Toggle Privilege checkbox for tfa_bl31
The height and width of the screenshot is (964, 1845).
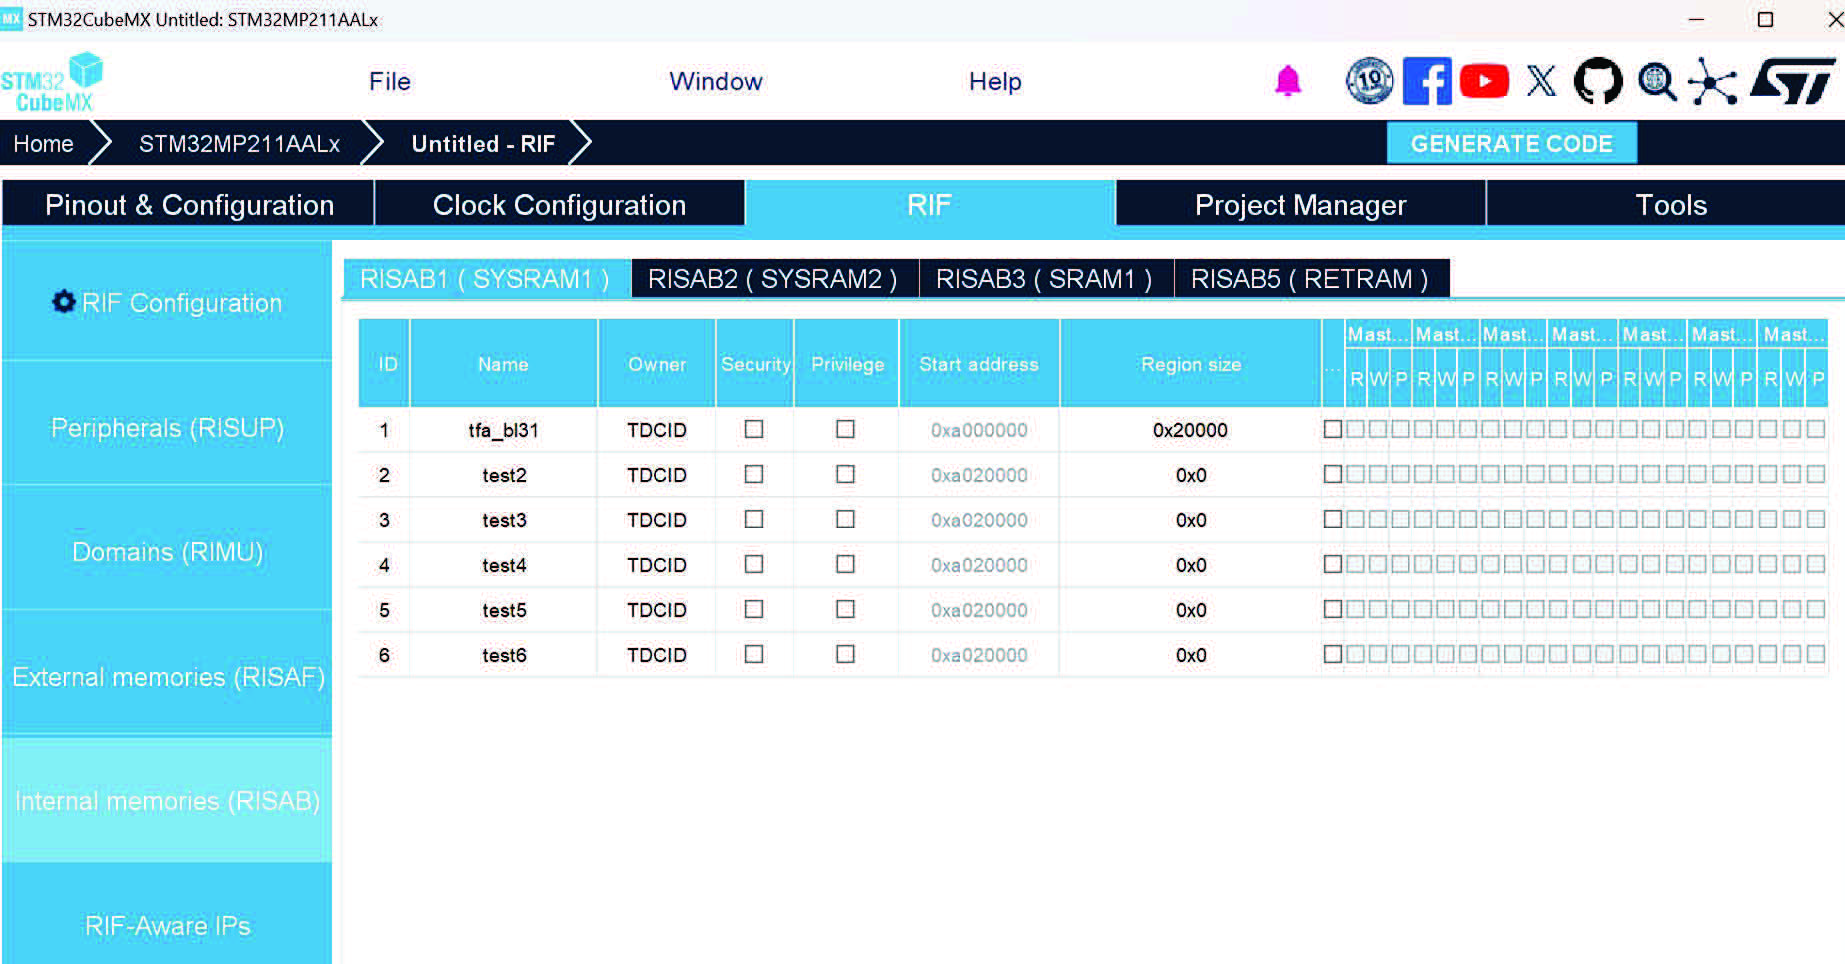[845, 429]
